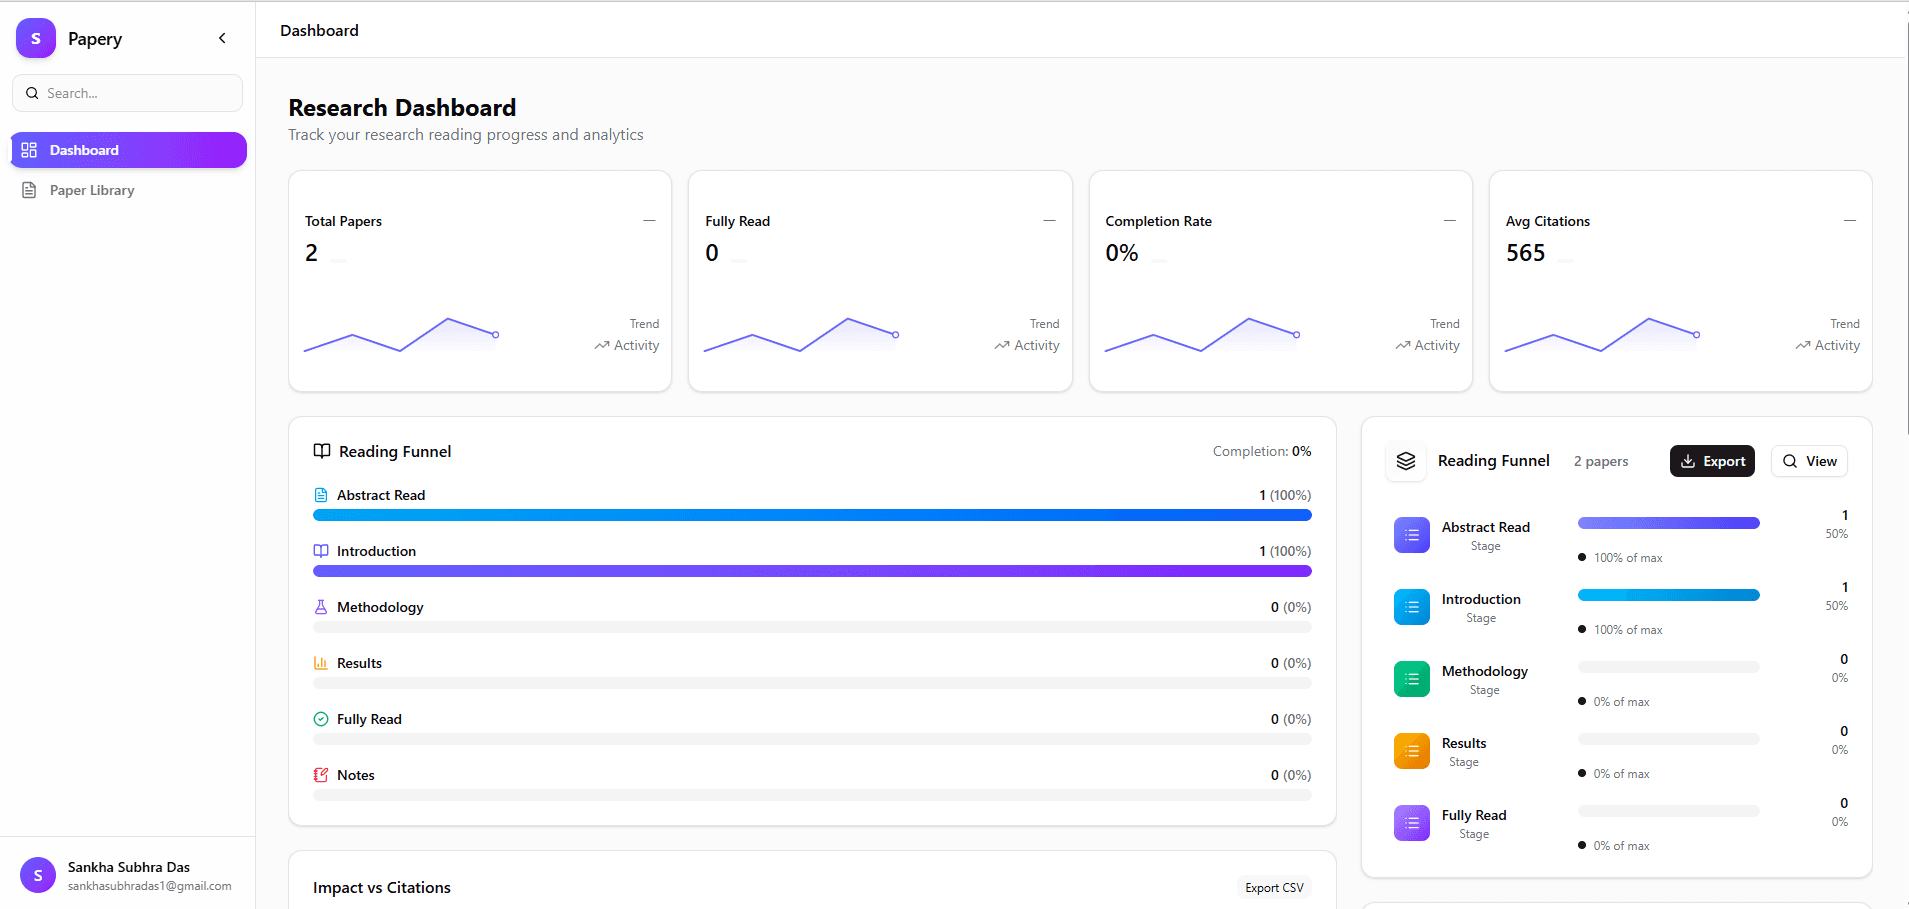The height and width of the screenshot is (909, 1909).
Task: Click the Methodology stage green icon
Action: pos(1411,679)
